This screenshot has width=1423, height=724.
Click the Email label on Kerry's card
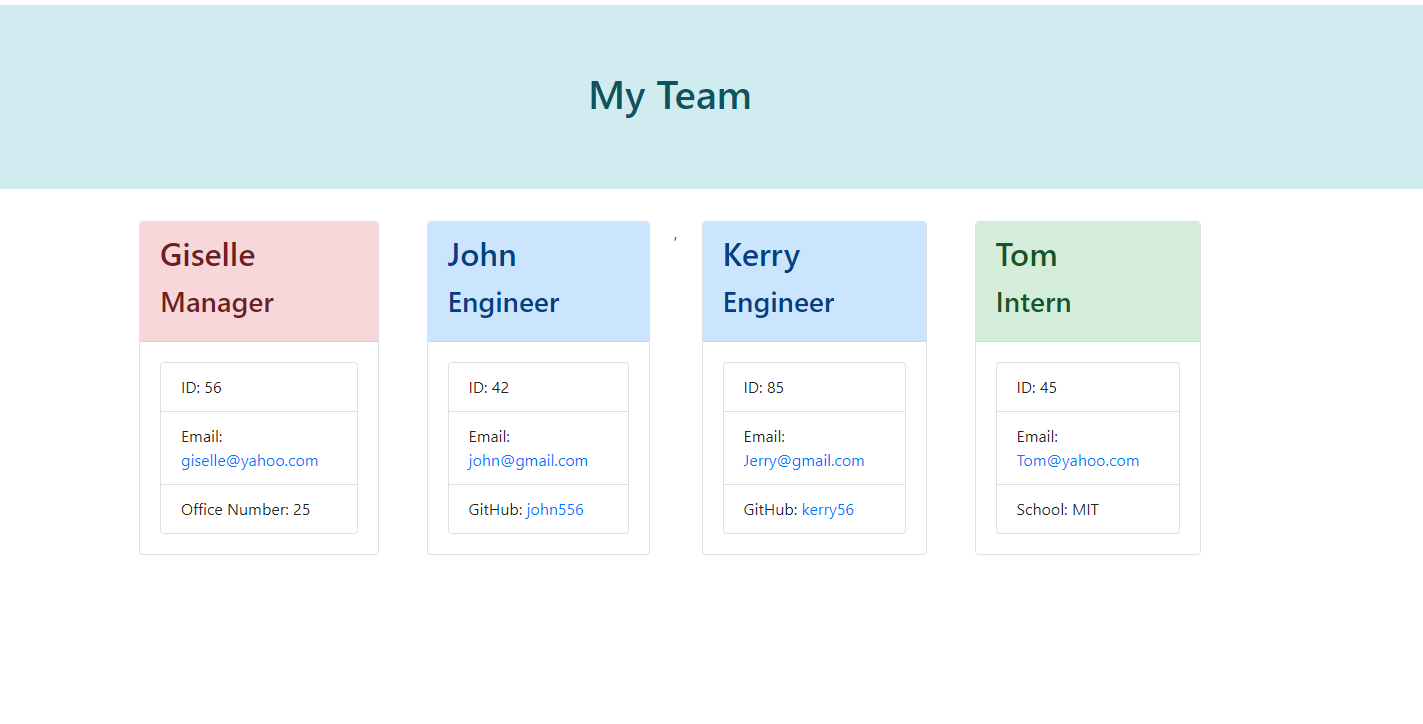point(763,436)
